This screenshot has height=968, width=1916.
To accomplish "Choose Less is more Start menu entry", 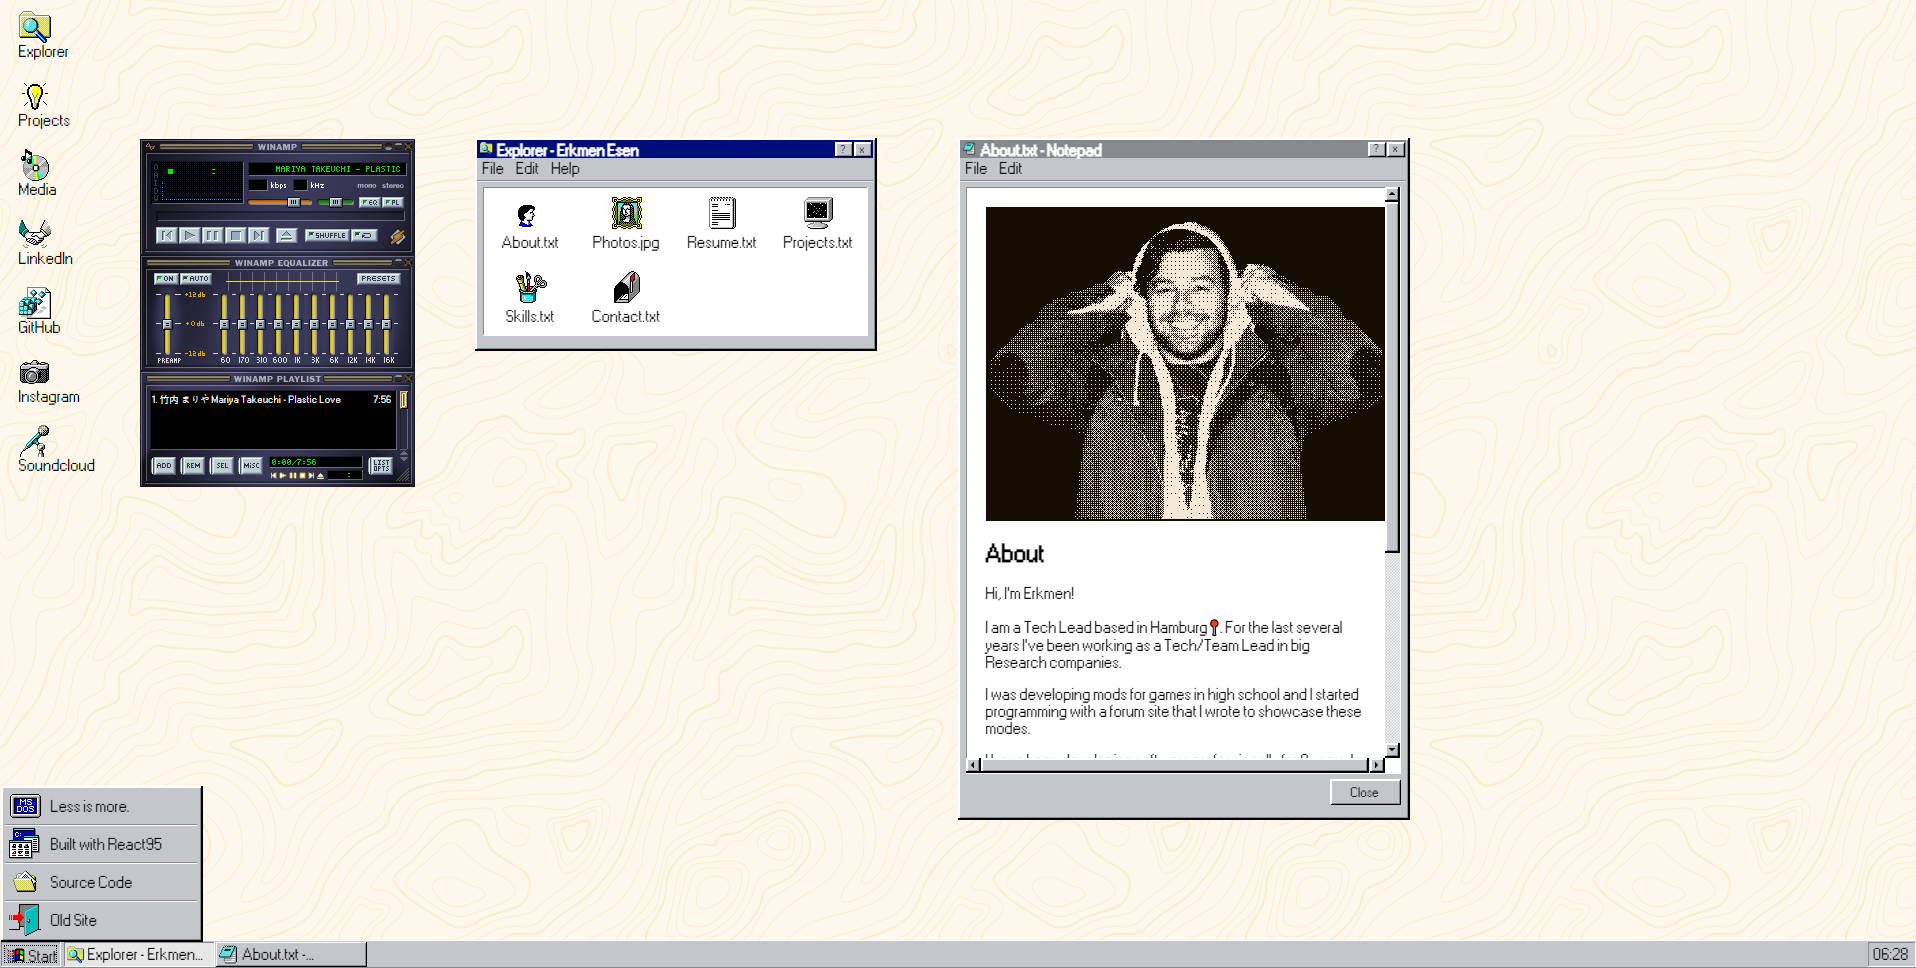I will click(102, 806).
